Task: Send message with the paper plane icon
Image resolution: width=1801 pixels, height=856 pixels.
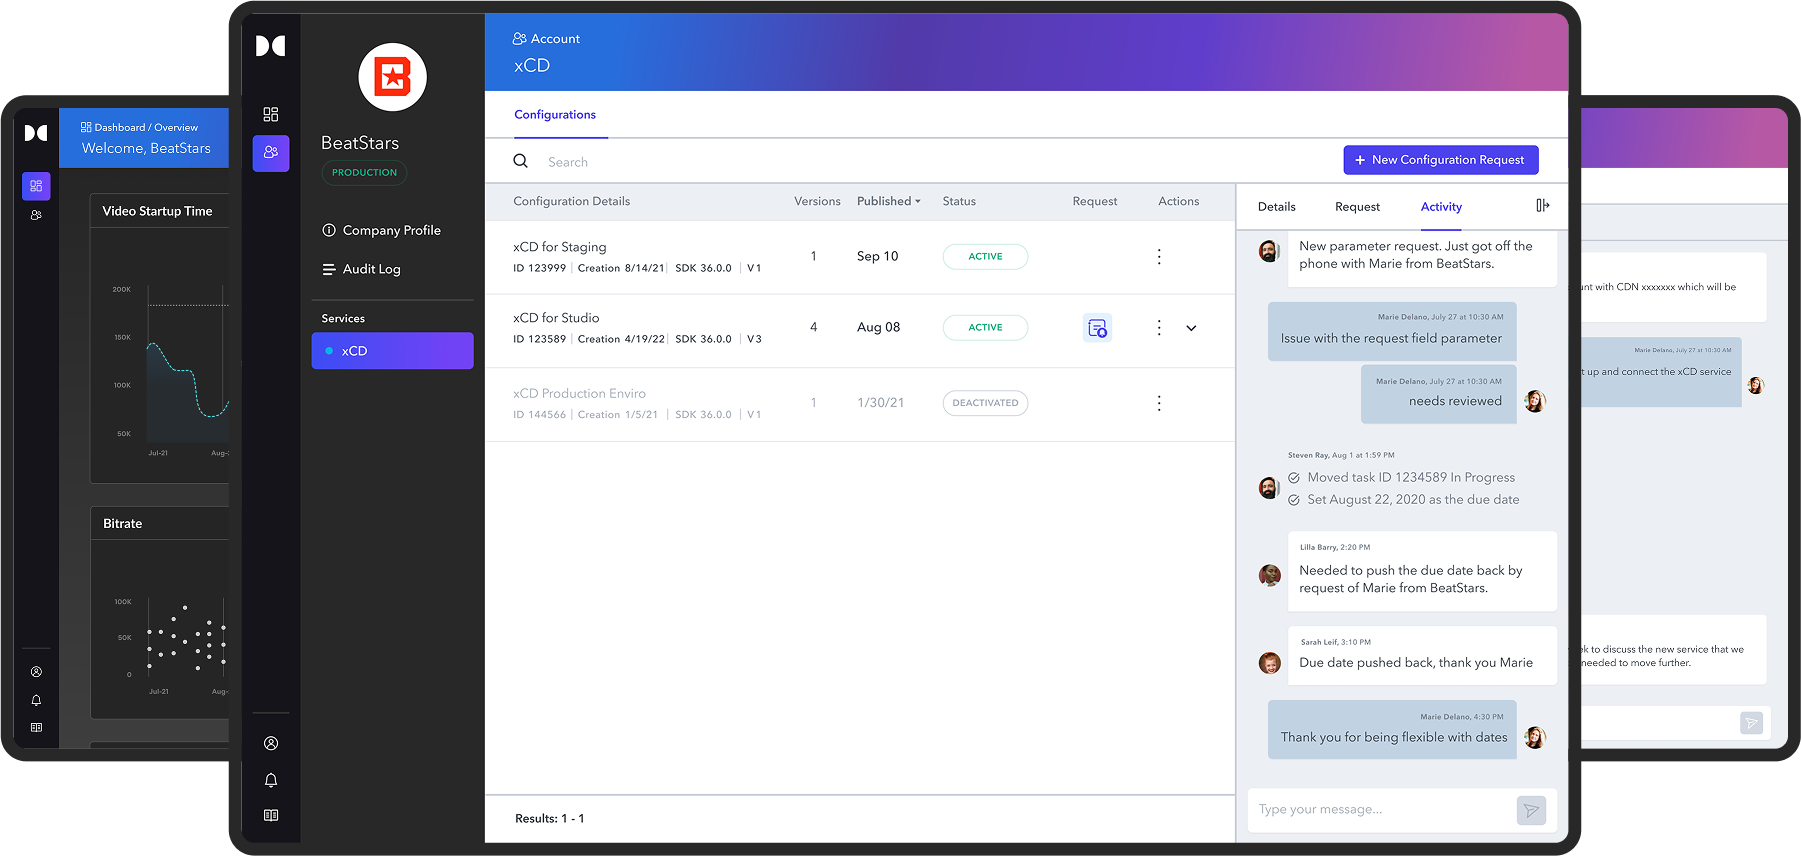Action: point(1531,810)
